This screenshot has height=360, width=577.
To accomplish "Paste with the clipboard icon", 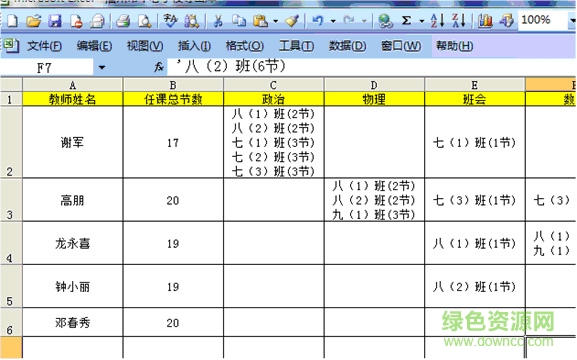I will click(x=261, y=21).
